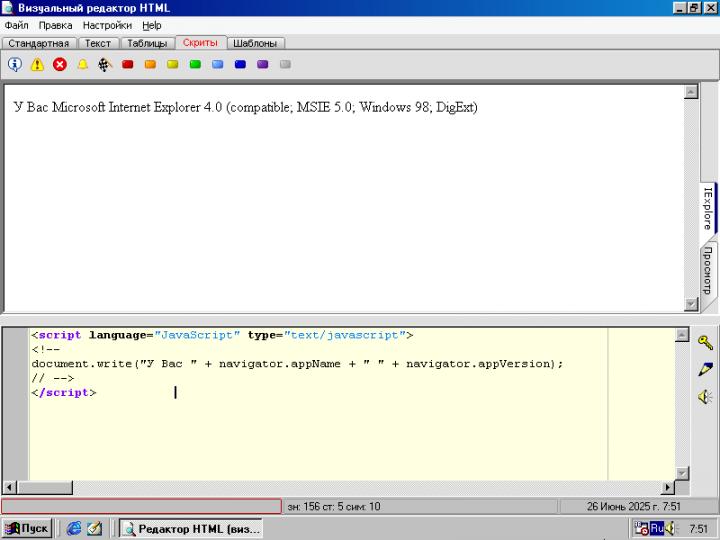Open the Настройки menu
Viewport: 720px width, 540px height.
[x=107, y=25]
